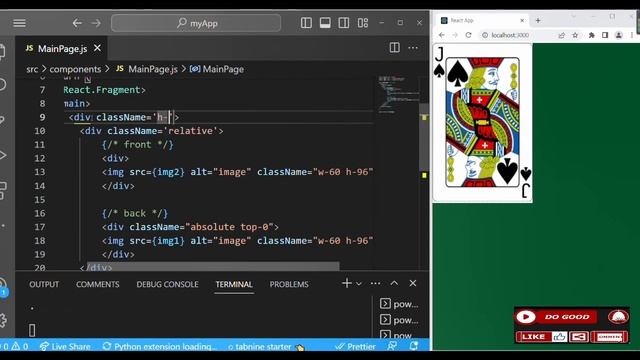Close the terminal panel
Viewport: 640px width, 360px height.
(x=413, y=283)
